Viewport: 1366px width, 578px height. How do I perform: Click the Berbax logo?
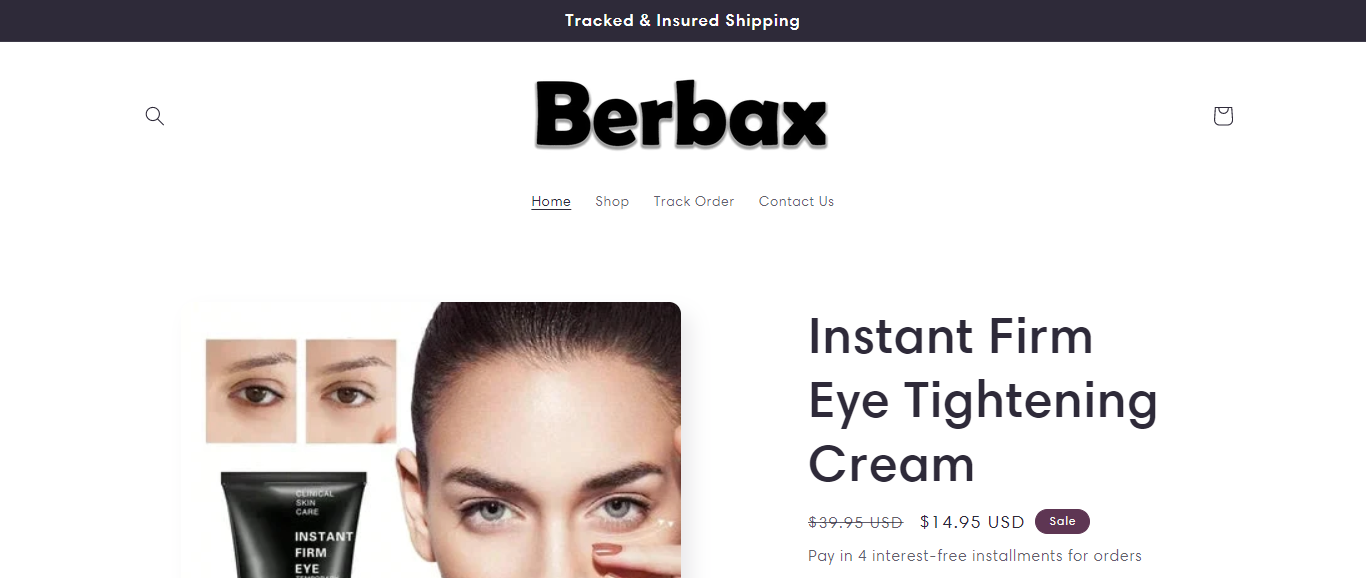(682, 115)
